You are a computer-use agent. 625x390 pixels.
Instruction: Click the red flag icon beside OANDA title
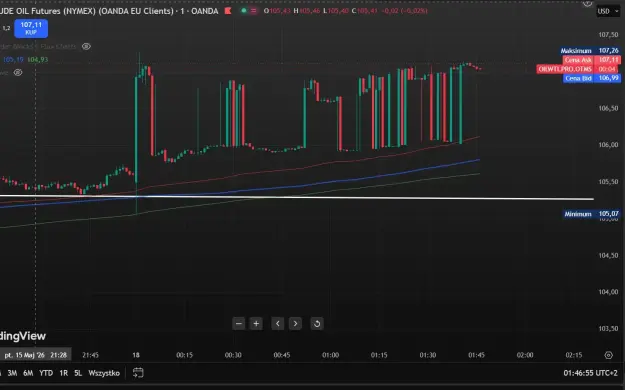228,11
